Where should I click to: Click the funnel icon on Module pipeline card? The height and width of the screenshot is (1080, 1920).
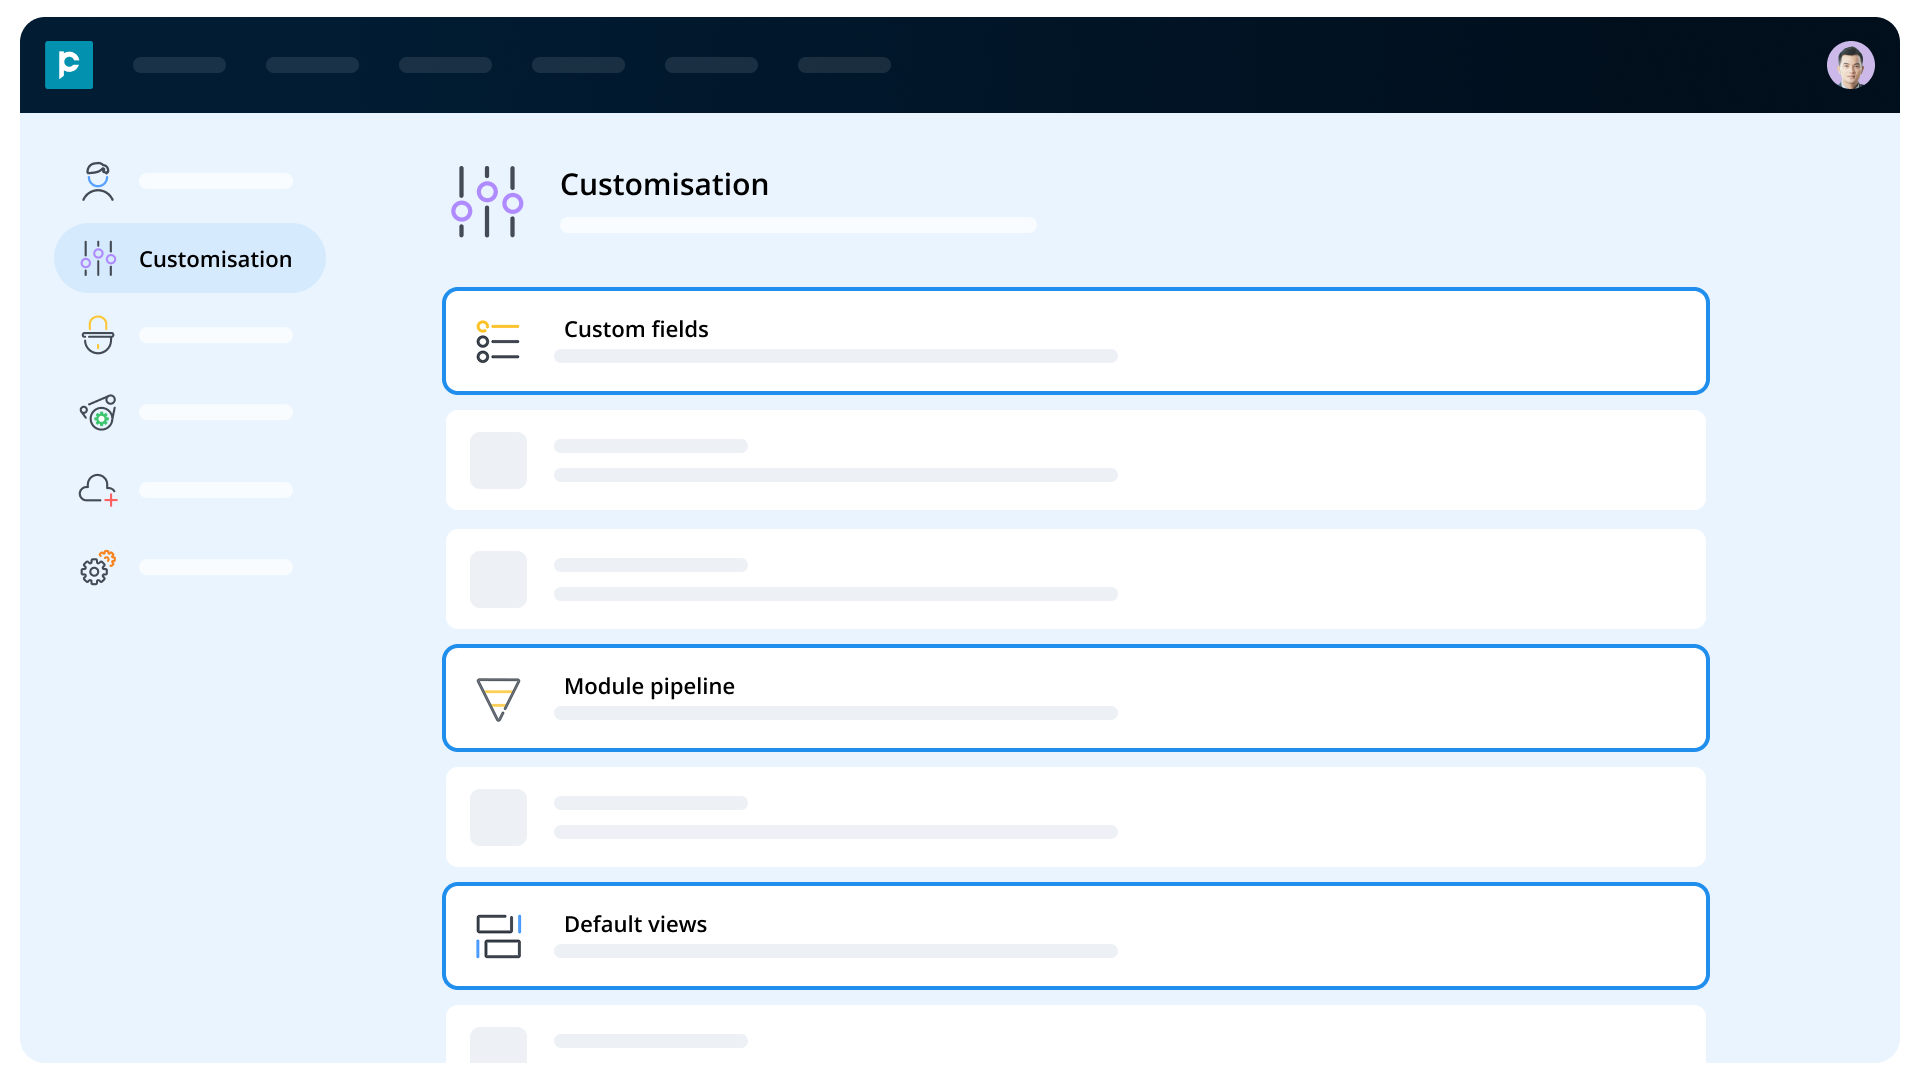498,698
